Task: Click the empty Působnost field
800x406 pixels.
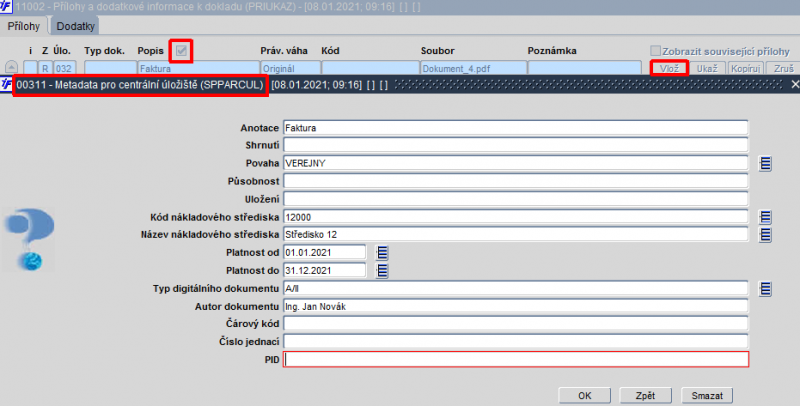Action: pyautogui.click(x=516, y=181)
